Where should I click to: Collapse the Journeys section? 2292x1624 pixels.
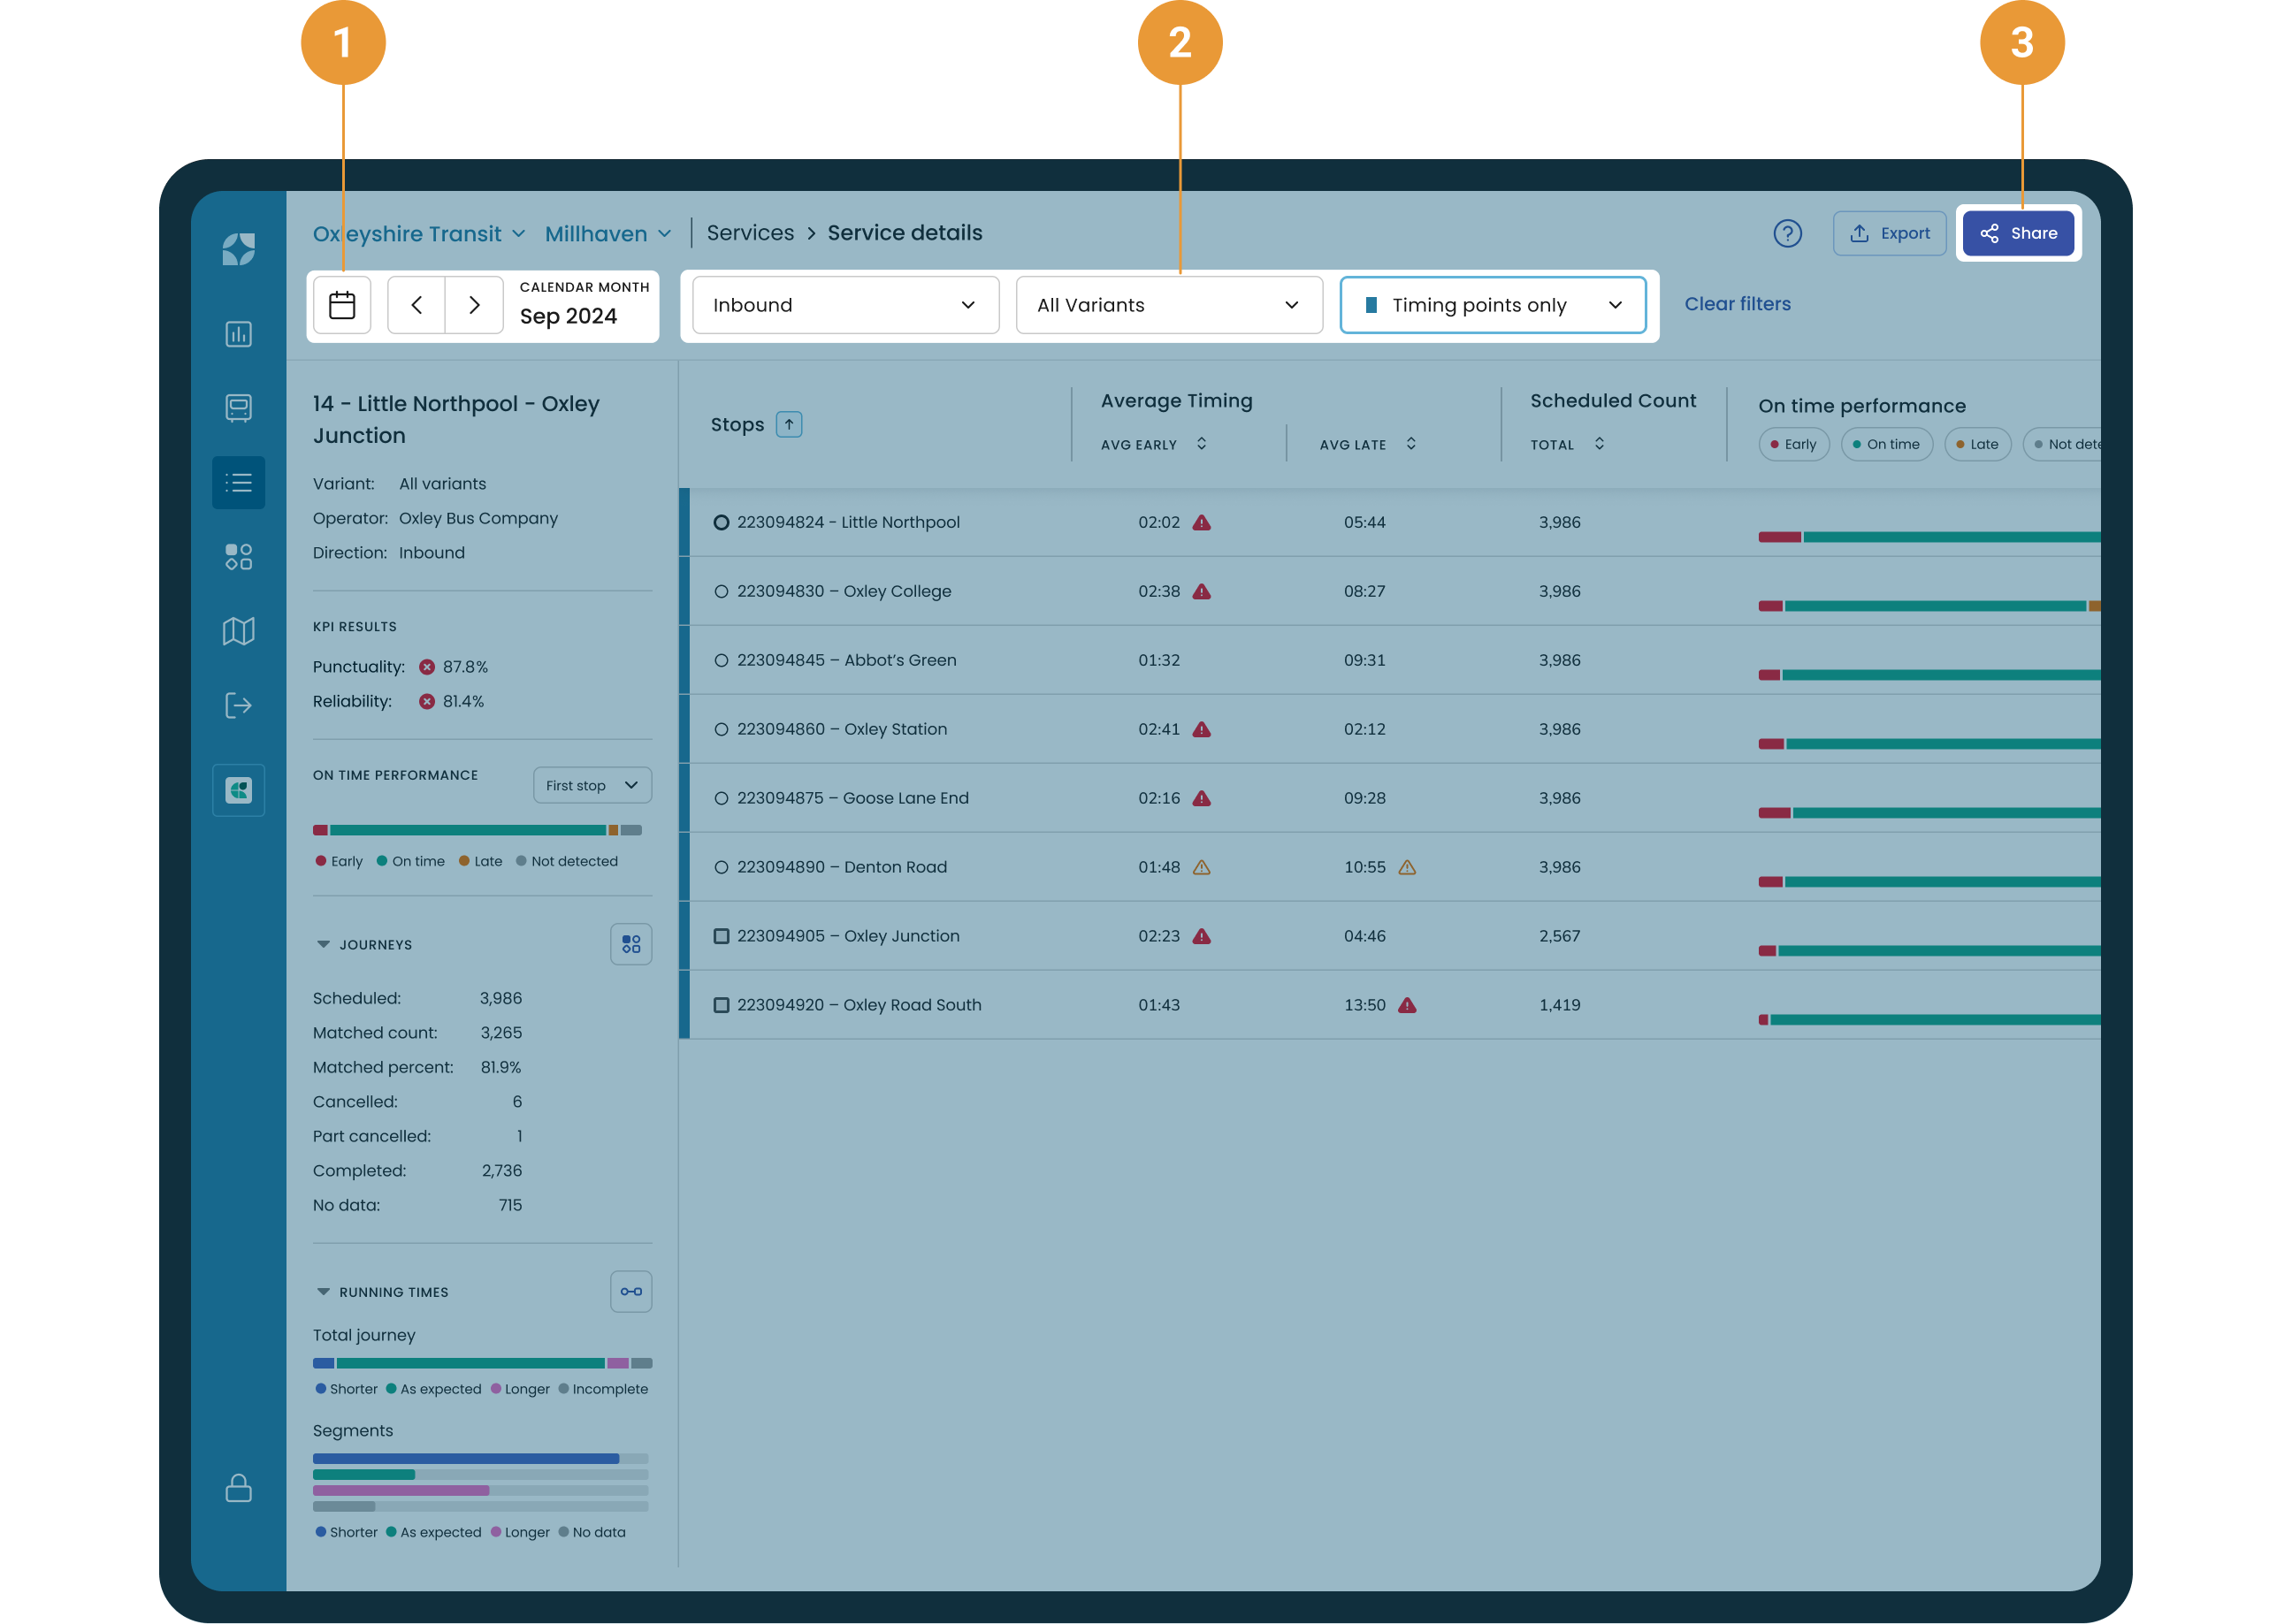pyautogui.click(x=323, y=944)
